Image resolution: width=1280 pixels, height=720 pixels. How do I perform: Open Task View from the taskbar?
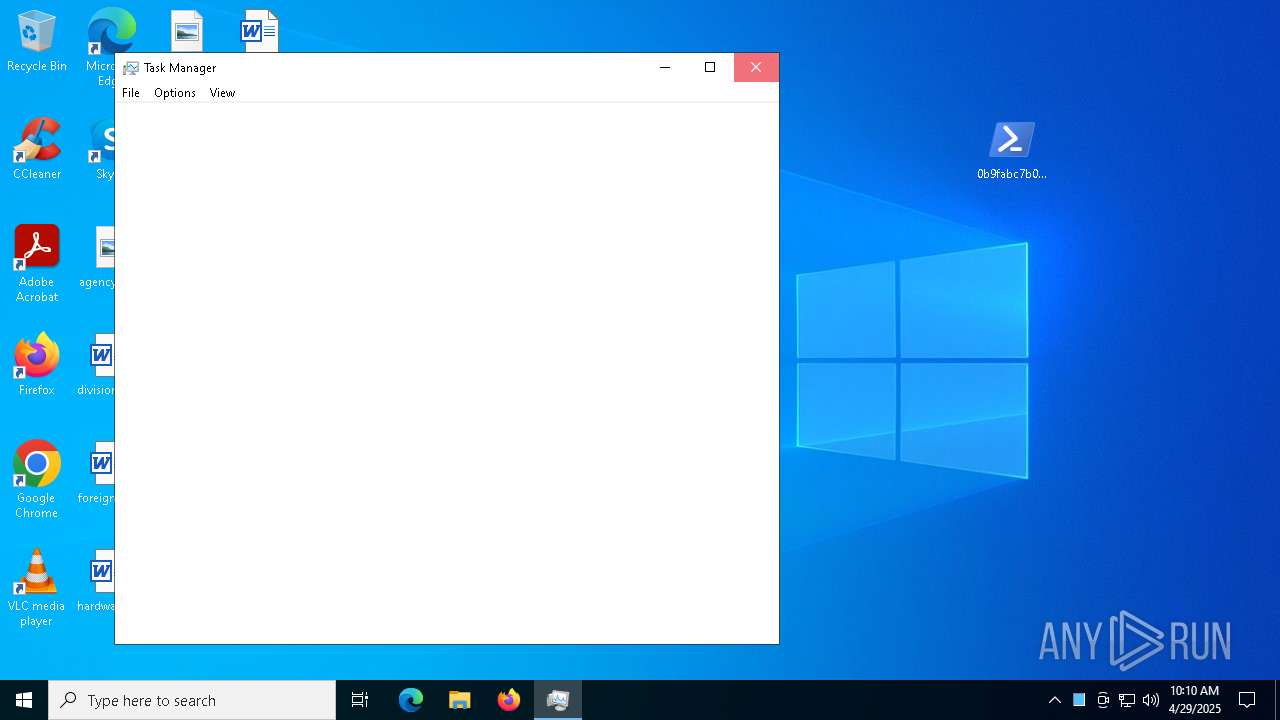(360, 700)
